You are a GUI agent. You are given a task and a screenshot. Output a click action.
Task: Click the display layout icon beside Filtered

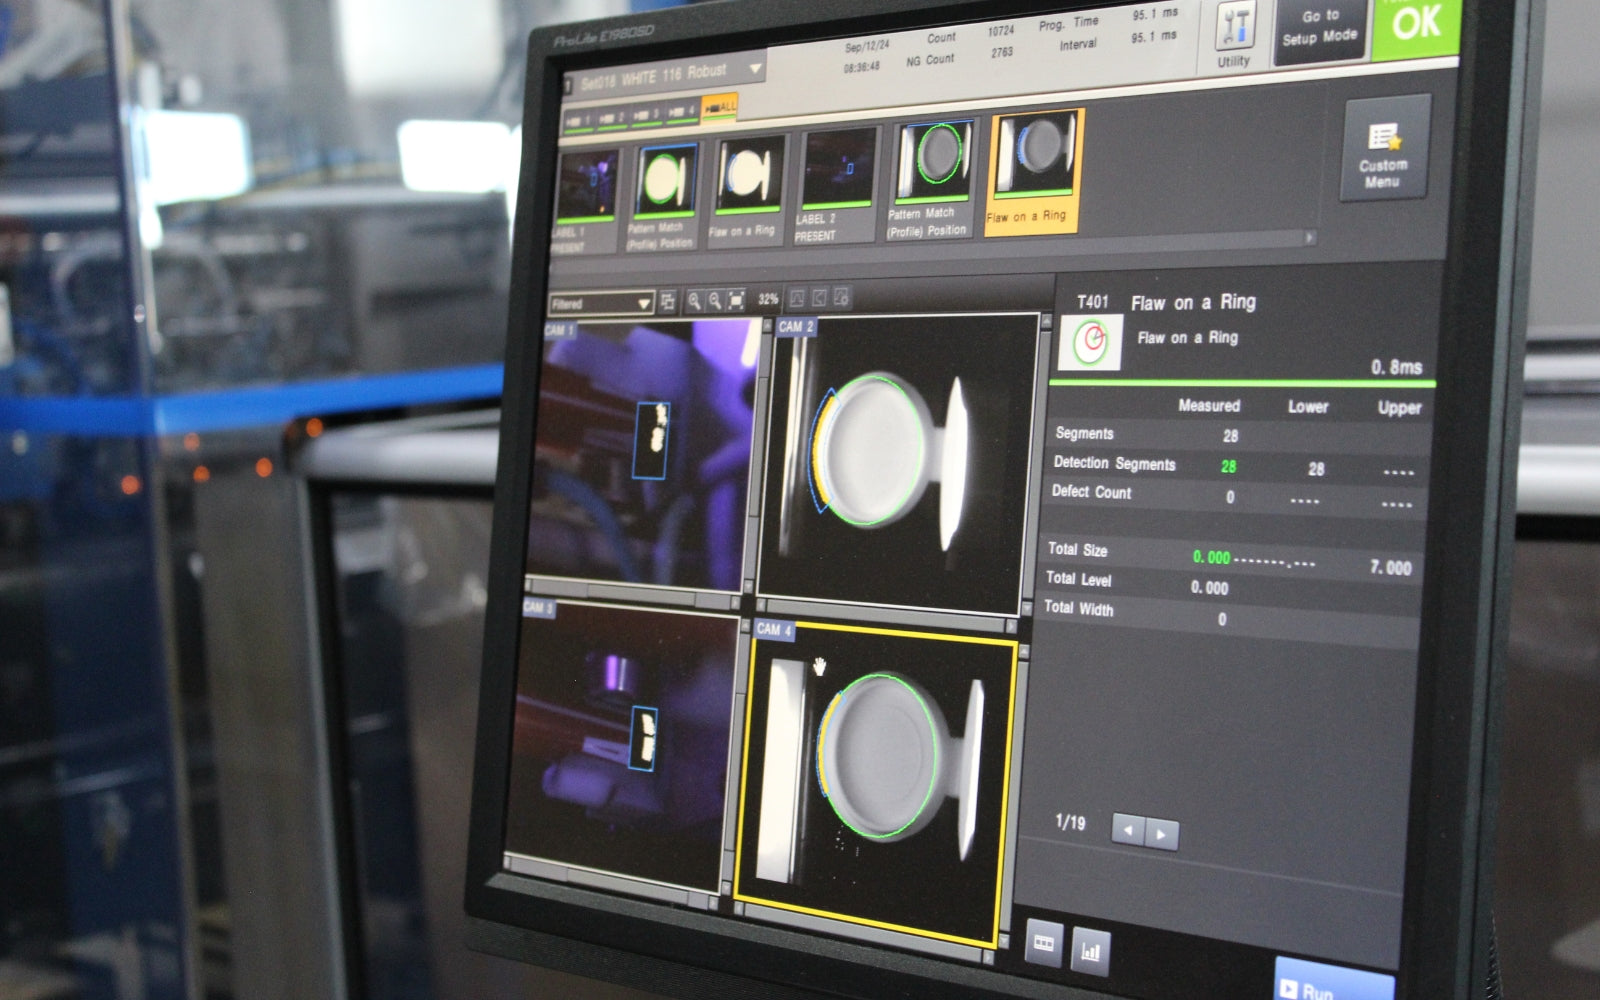(668, 302)
